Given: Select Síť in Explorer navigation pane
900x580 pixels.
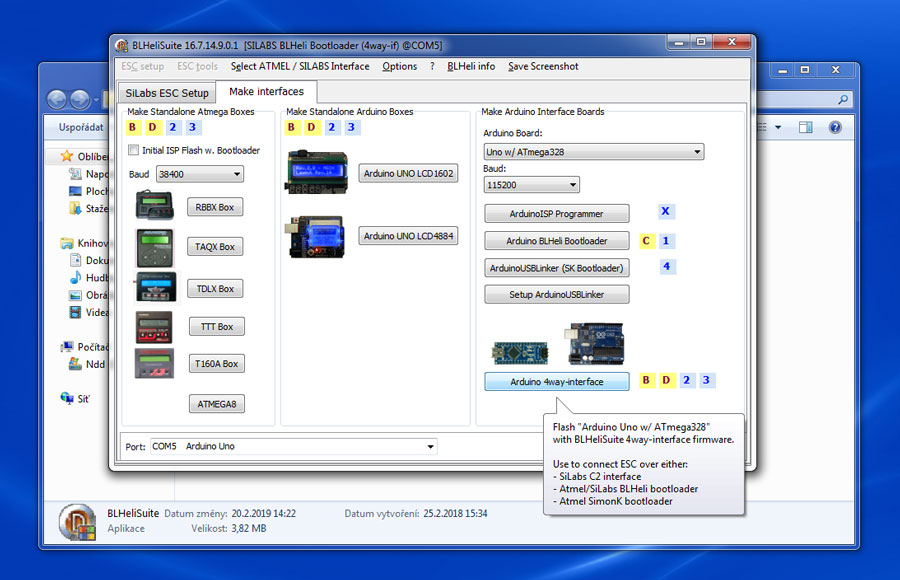Looking at the screenshot, I should coord(84,399).
